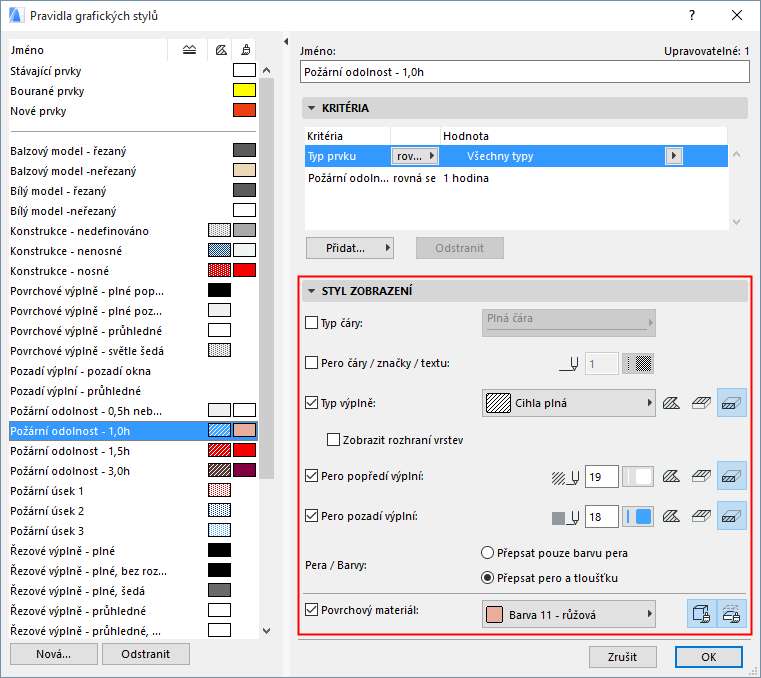Click Nové prvky orange color swatch

(244, 110)
